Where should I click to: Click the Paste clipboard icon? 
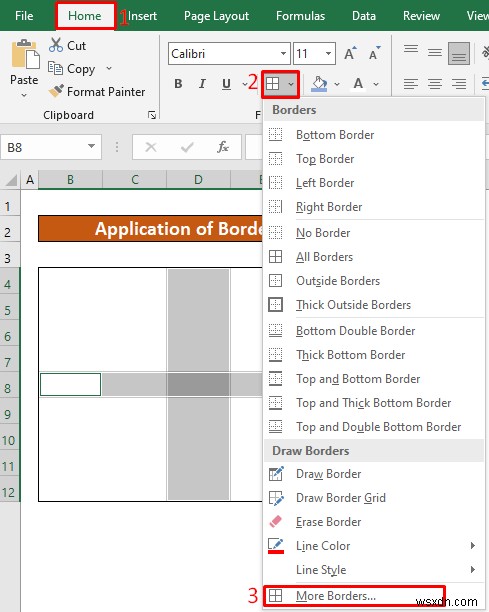(25, 55)
